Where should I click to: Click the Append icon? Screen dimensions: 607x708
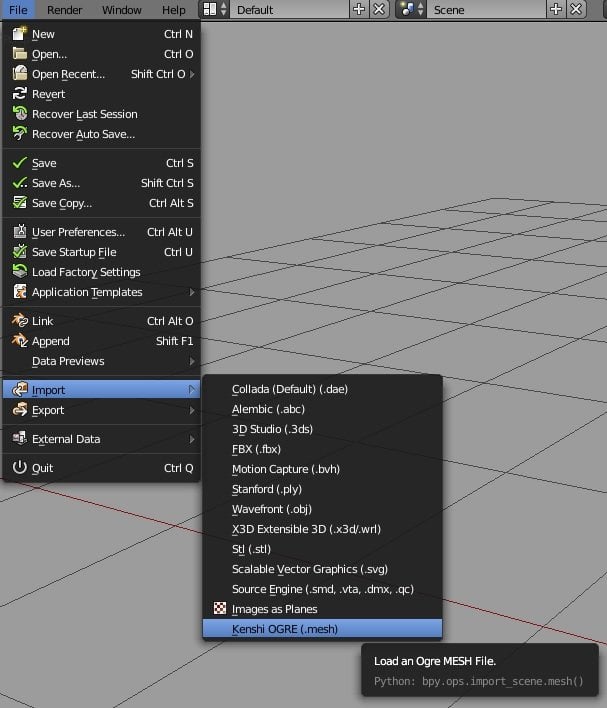(19, 340)
